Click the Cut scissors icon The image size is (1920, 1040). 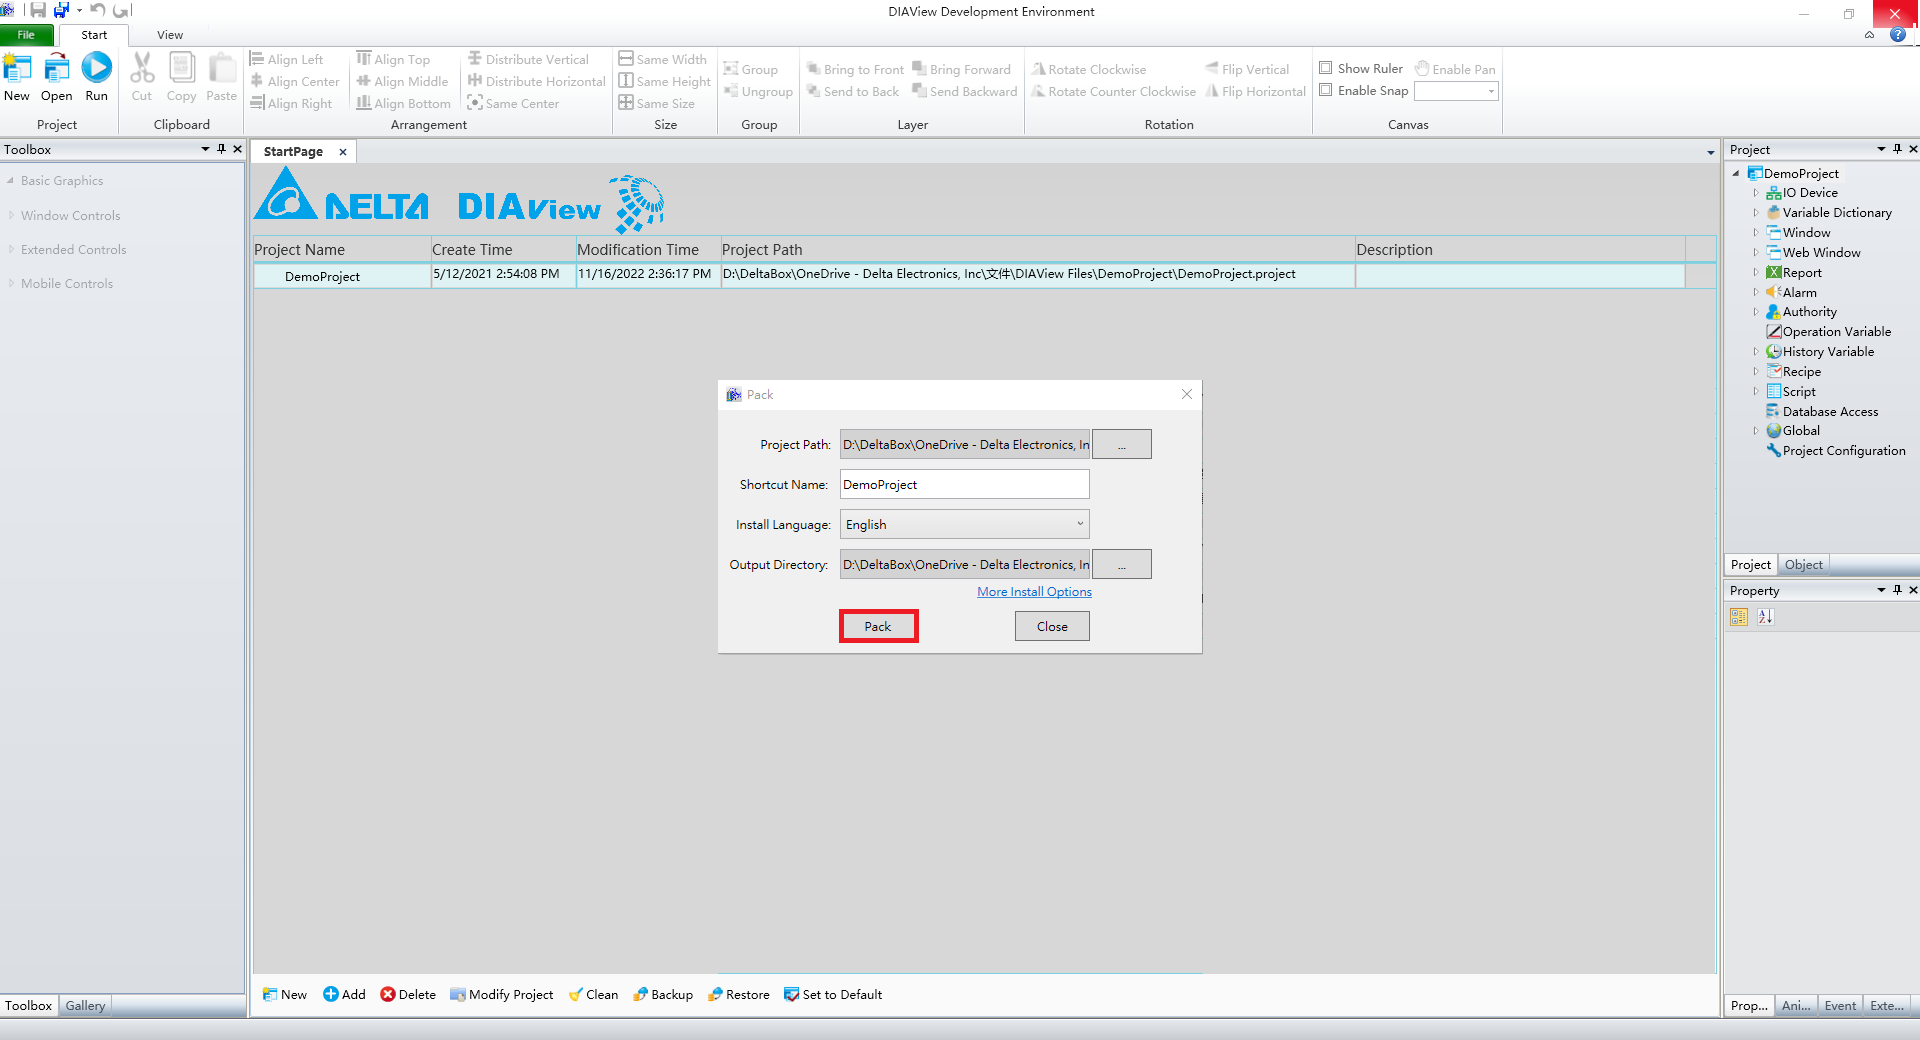(142, 69)
